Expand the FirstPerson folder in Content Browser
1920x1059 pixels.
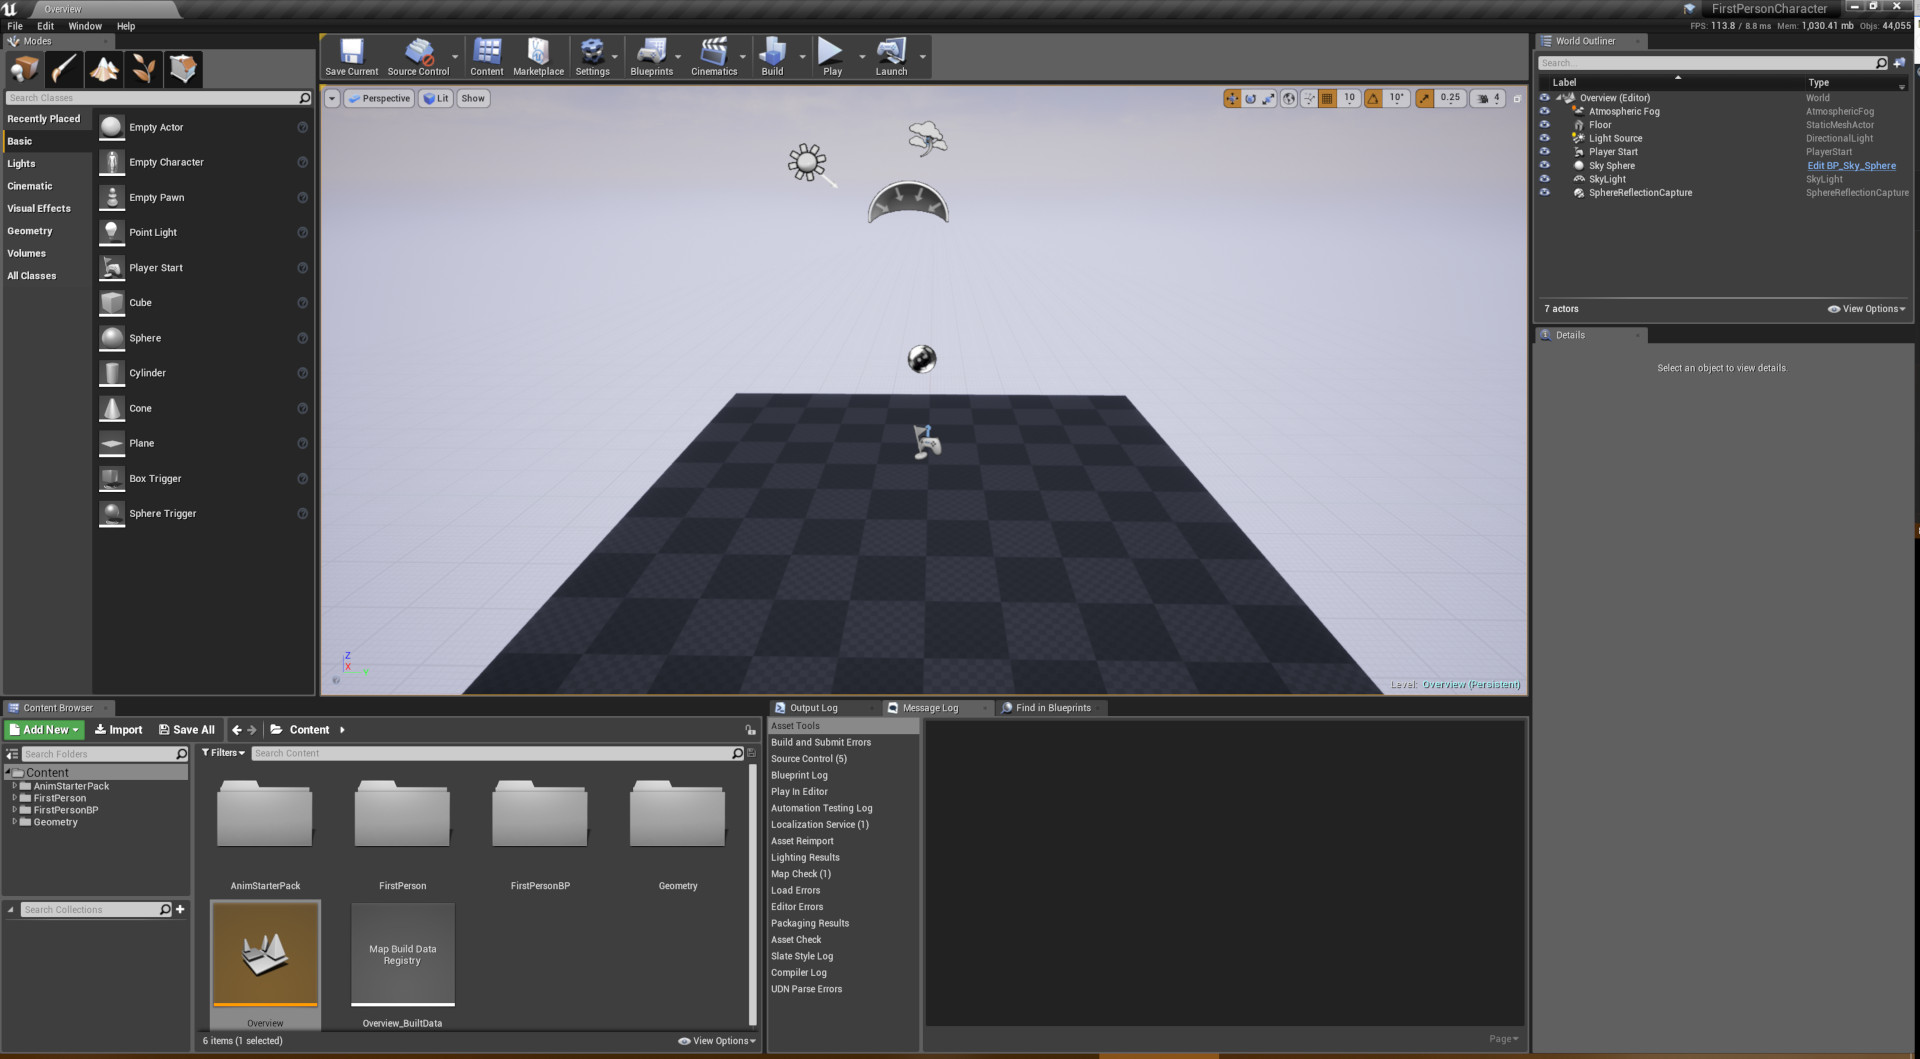click(x=14, y=798)
